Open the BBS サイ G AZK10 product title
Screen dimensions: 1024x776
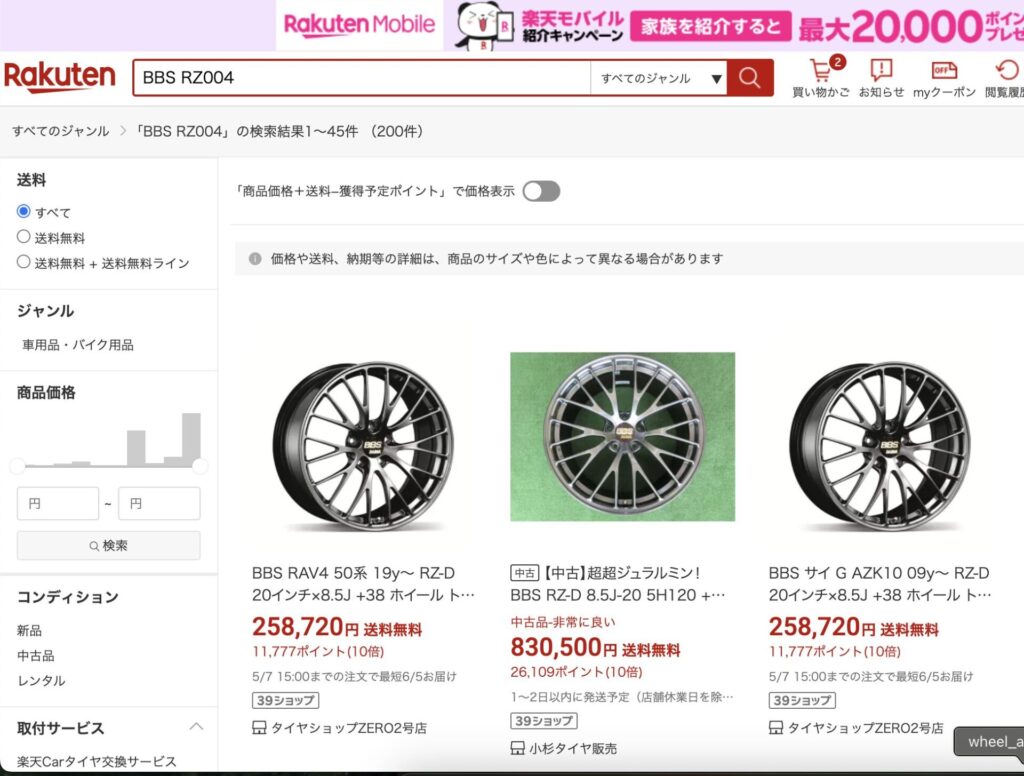coord(880,584)
